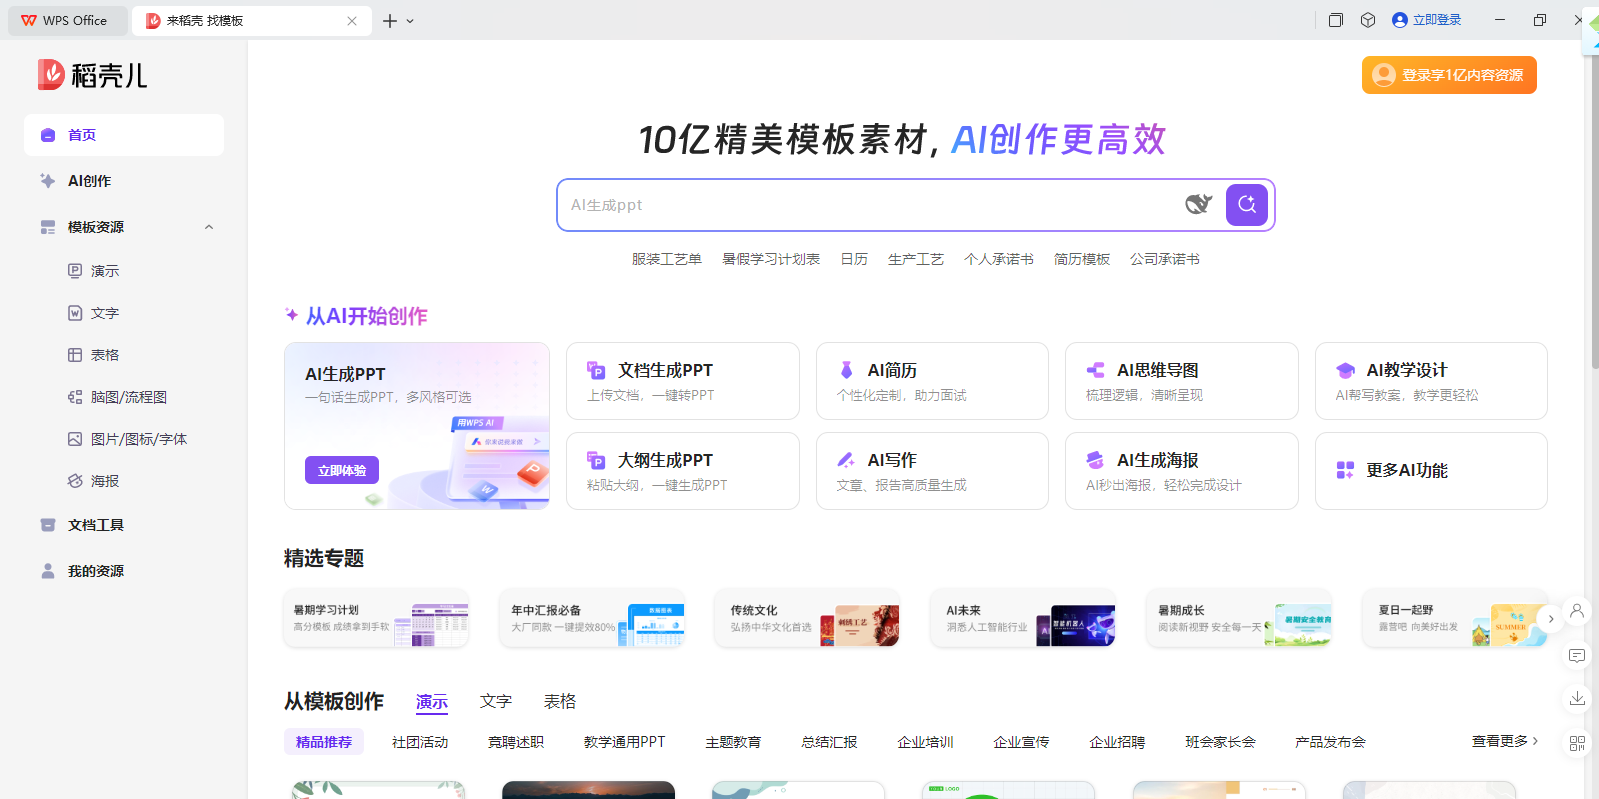Image resolution: width=1599 pixels, height=799 pixels.
Task: Click 查看更多 to see more categories
Action: point(1505,741)
